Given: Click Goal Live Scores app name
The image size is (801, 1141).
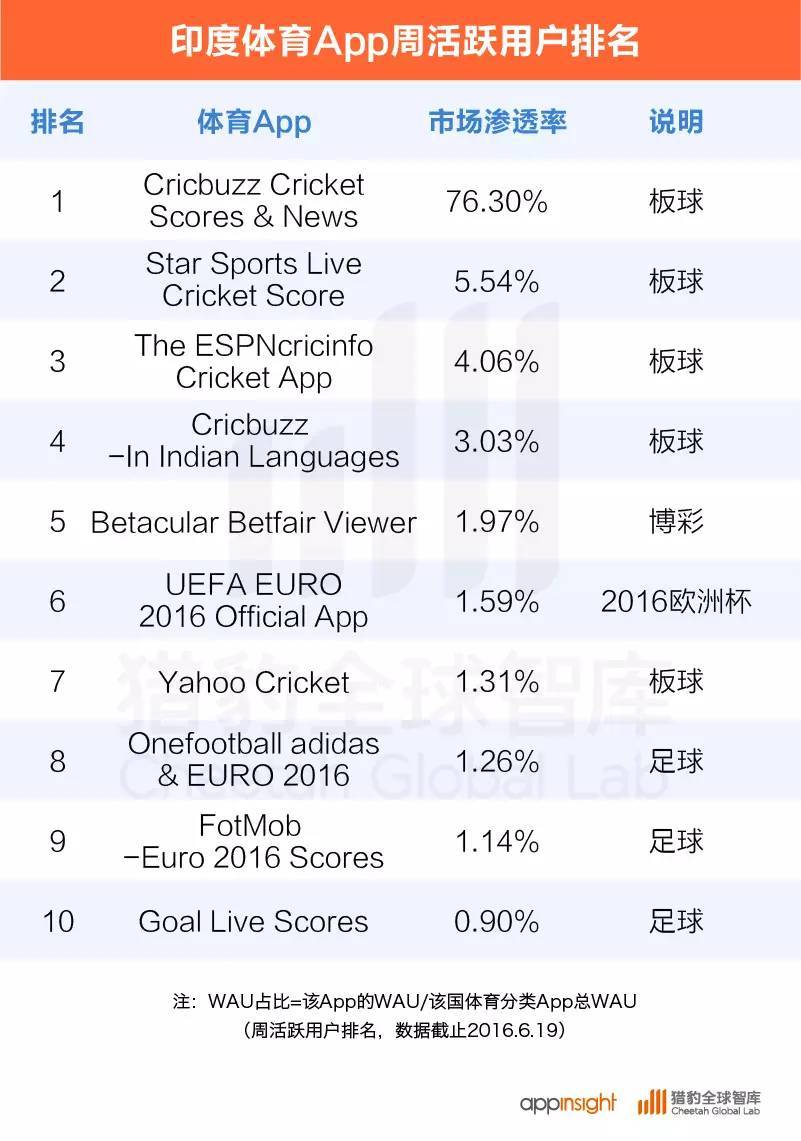Looking at the screenshot, I should [x=253, y=921].
